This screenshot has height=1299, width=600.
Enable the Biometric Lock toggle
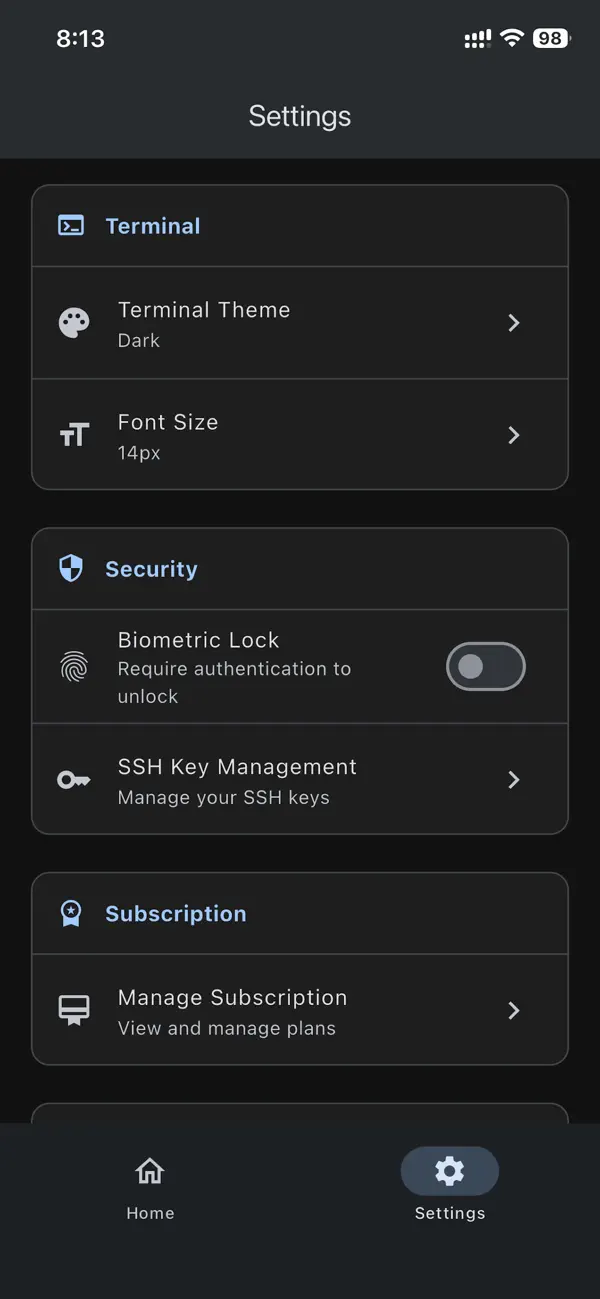(x=486, y=667)
